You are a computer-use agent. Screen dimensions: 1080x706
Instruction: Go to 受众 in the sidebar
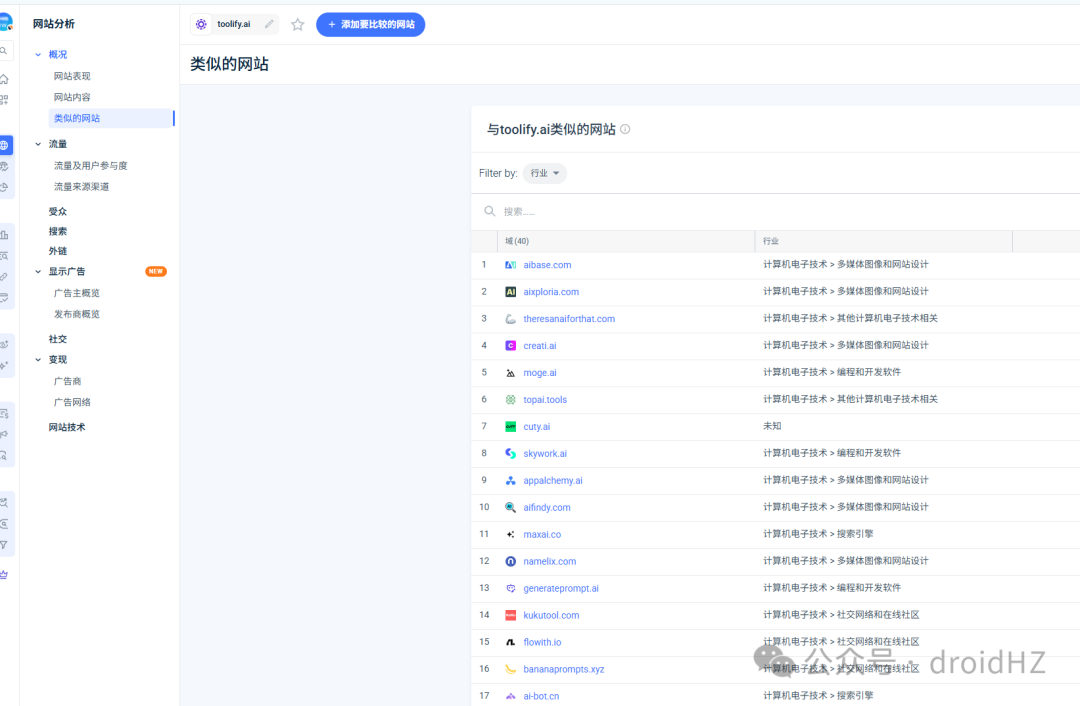click(x=58, y=211)
